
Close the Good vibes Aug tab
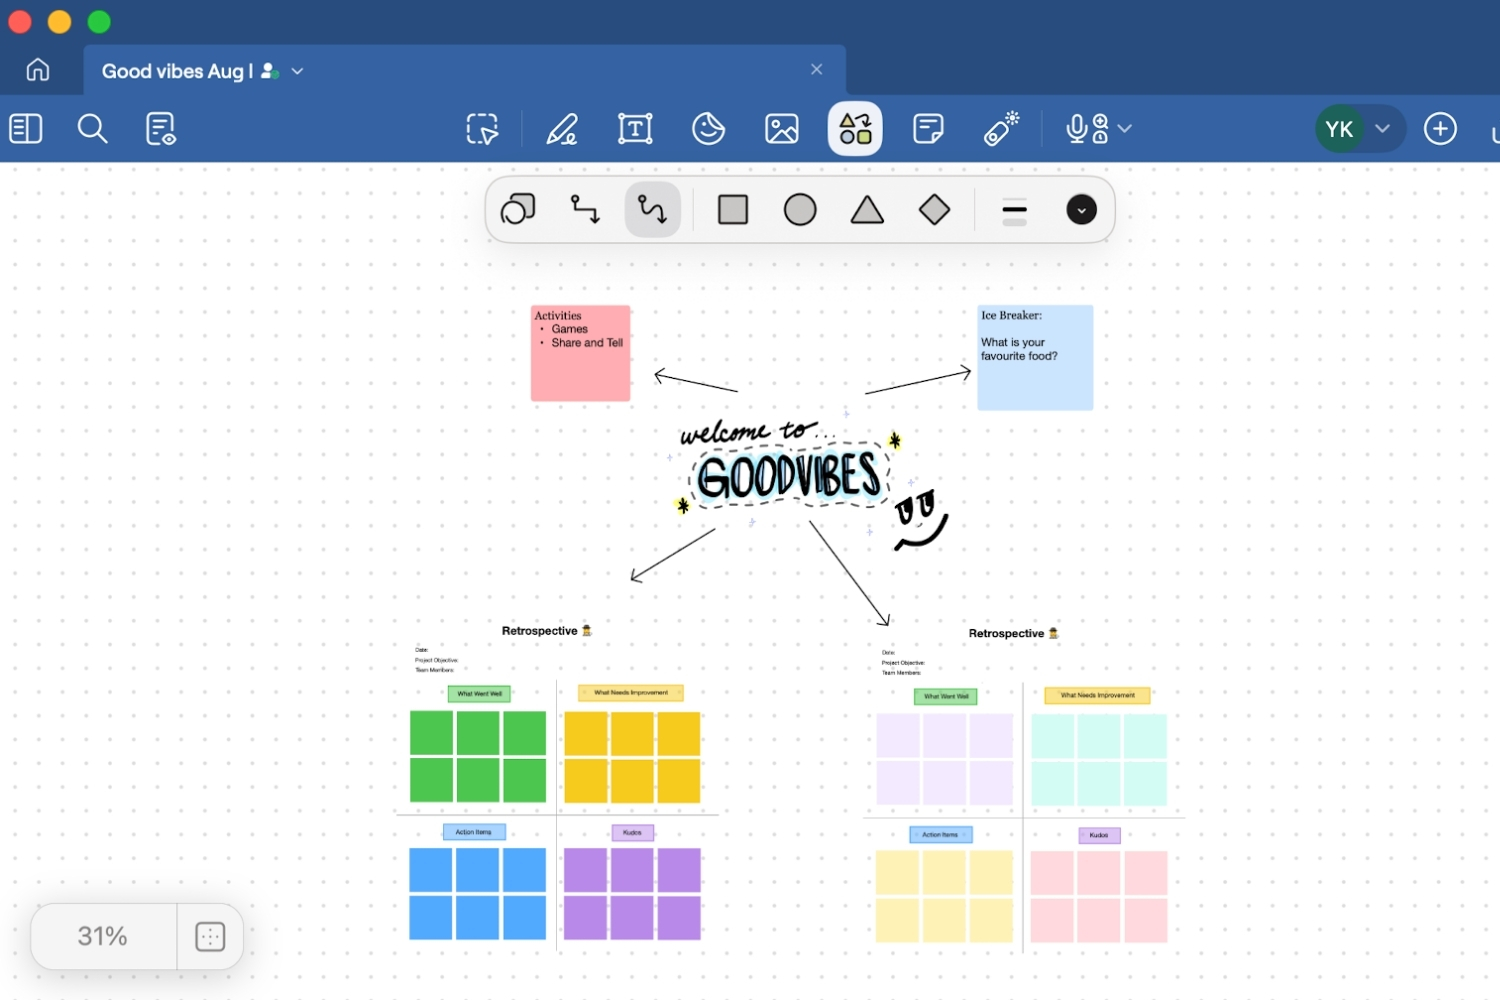(816, 69)
